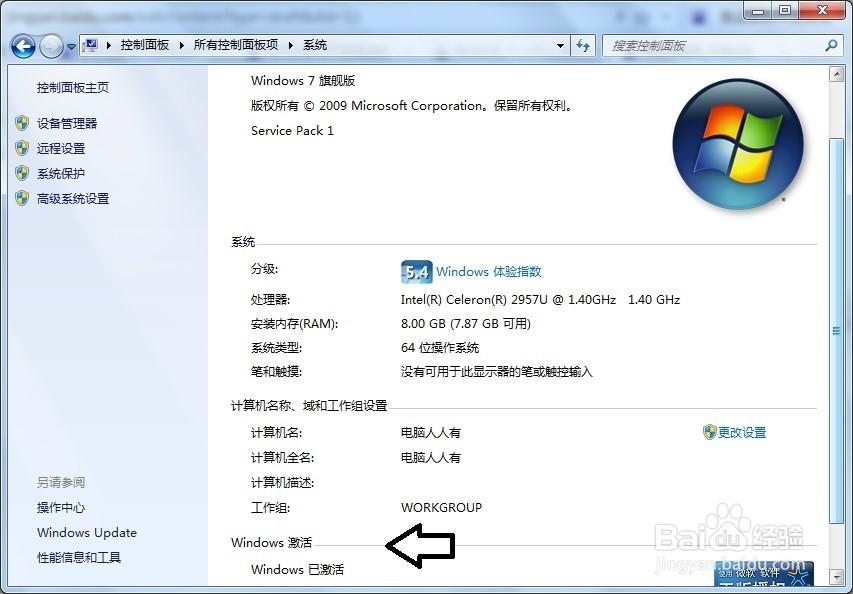Select 没有可用于此显示器的笔或触控输入 text
The image size is (853, 594).
pyautogui.click(x=497, y=372)
